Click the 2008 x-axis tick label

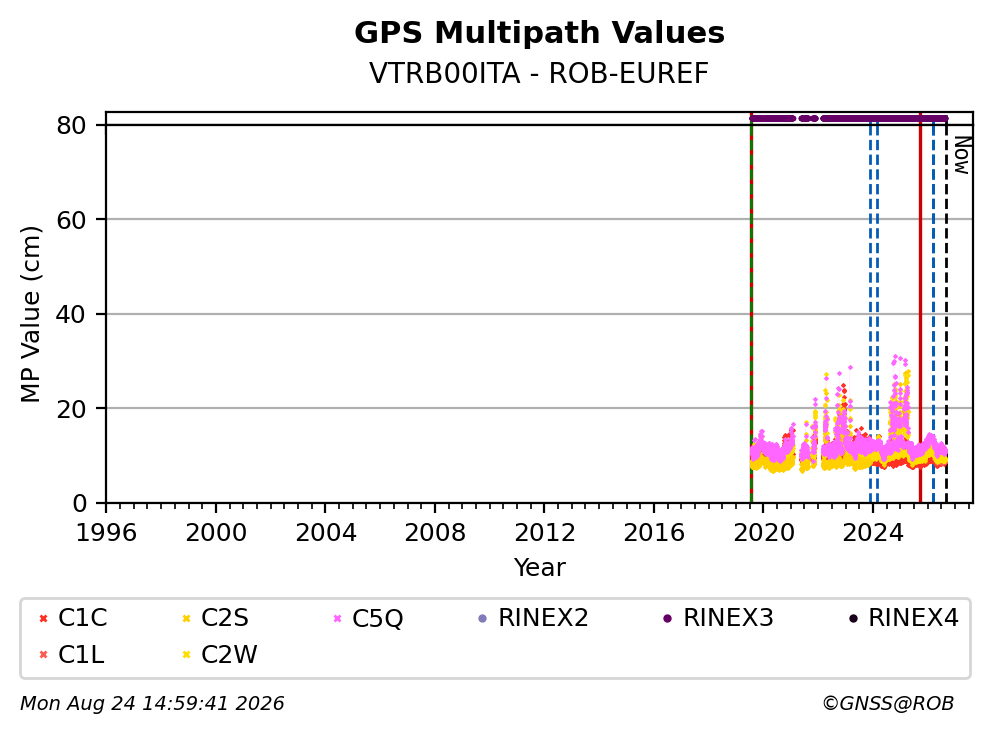(x=435, y=533)
